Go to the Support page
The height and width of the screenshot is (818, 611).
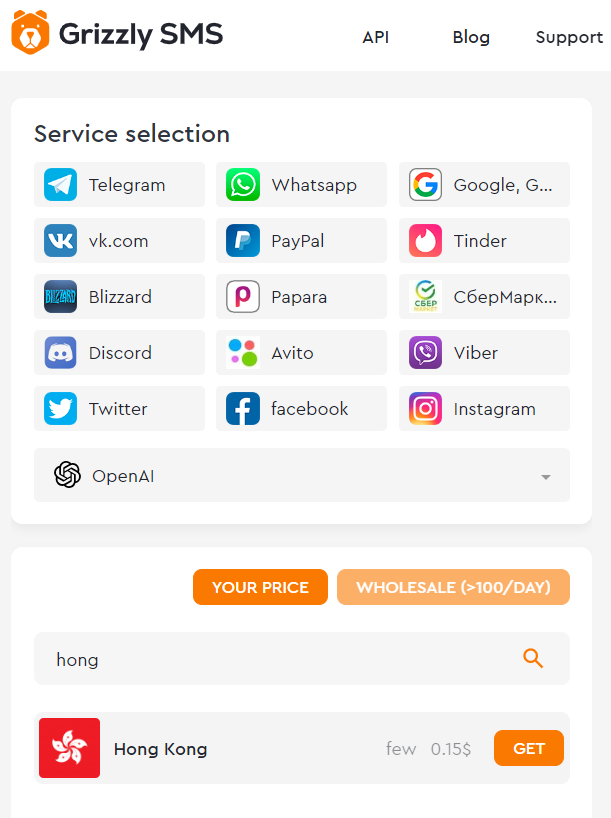(x=569, y=37)
